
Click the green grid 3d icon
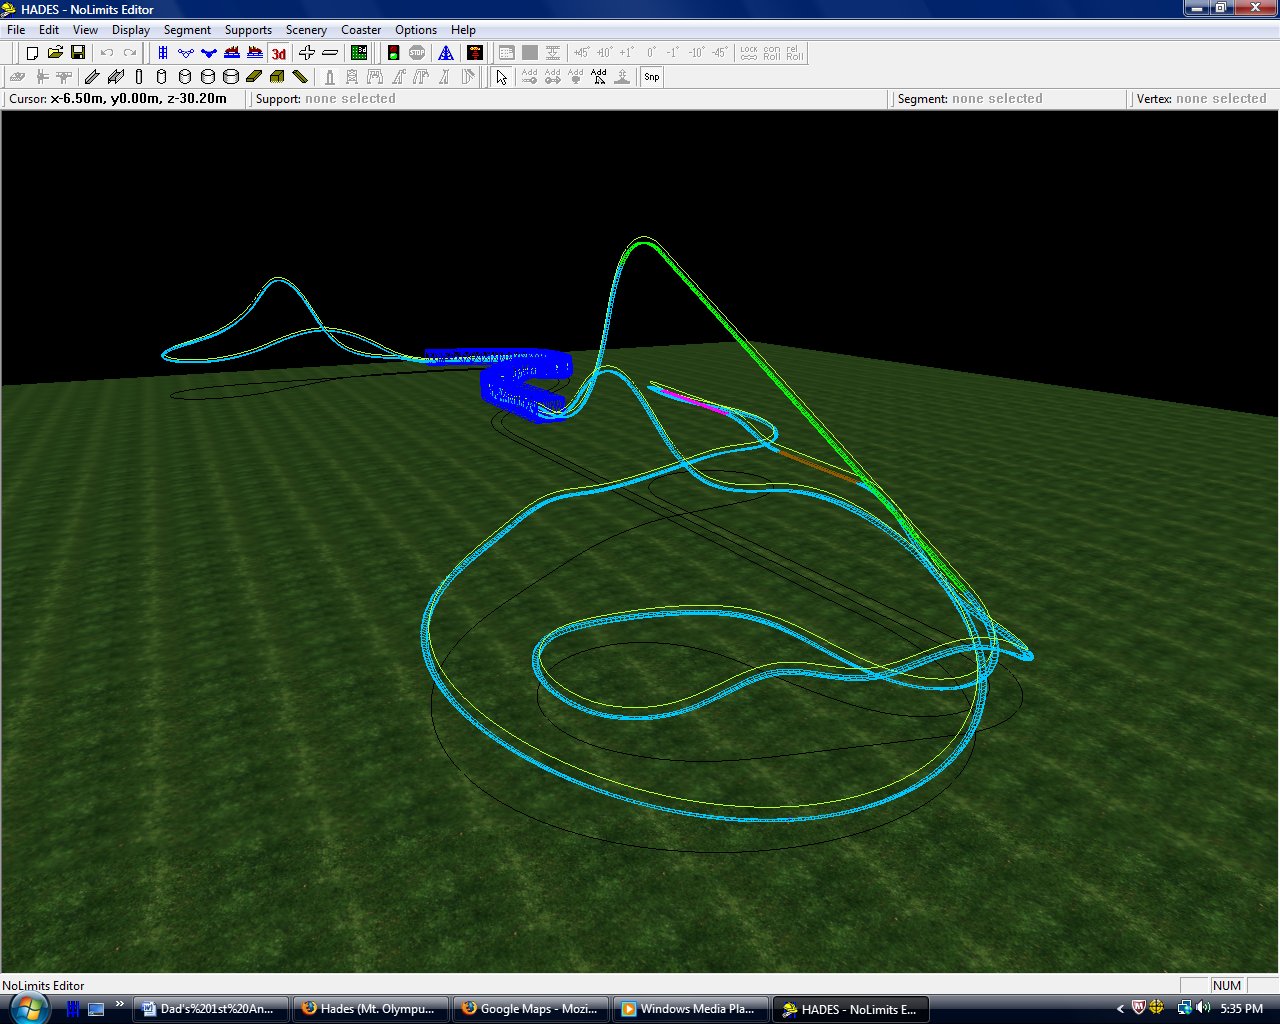(x=359, y=53)
